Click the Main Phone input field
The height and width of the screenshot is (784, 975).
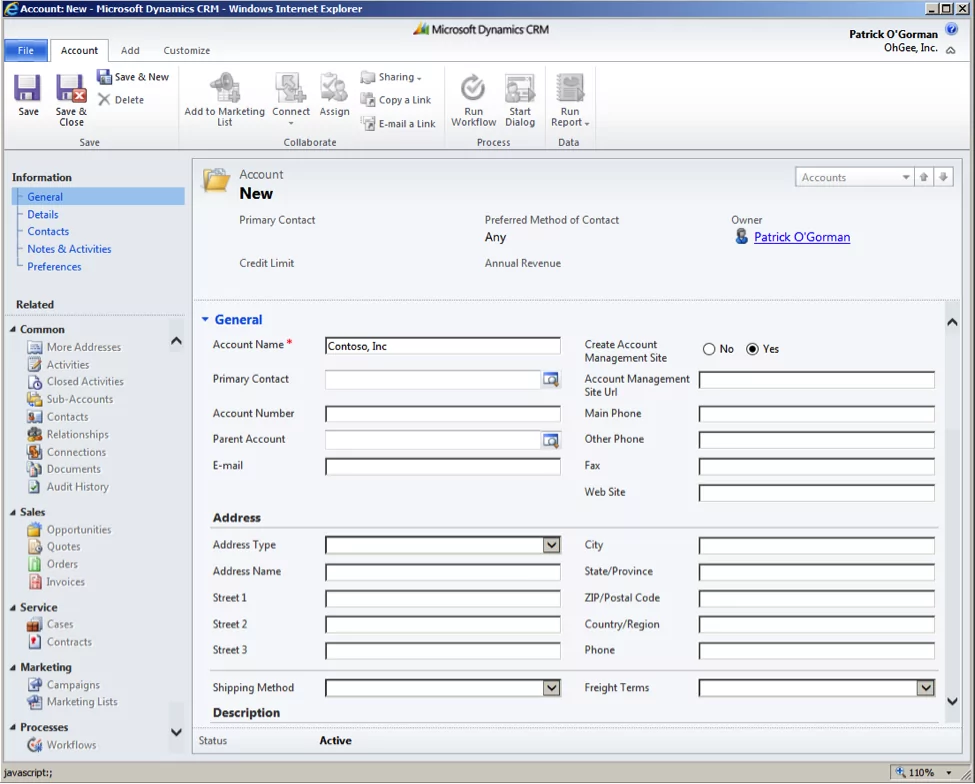(816, 415)
